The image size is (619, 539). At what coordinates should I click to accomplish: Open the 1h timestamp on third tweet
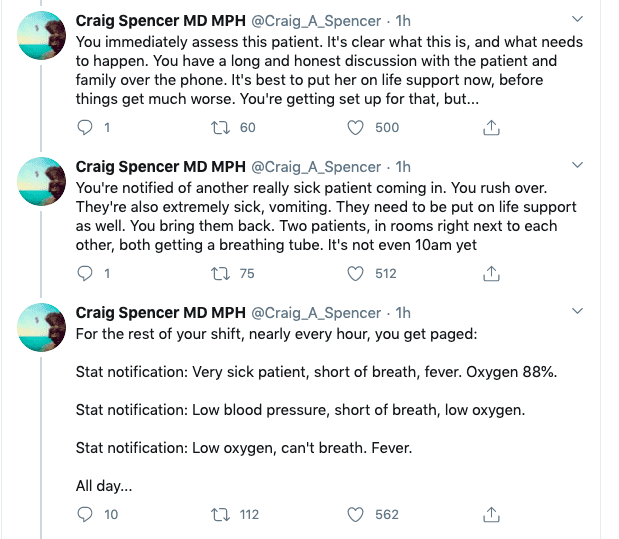(x=403, y=312)
